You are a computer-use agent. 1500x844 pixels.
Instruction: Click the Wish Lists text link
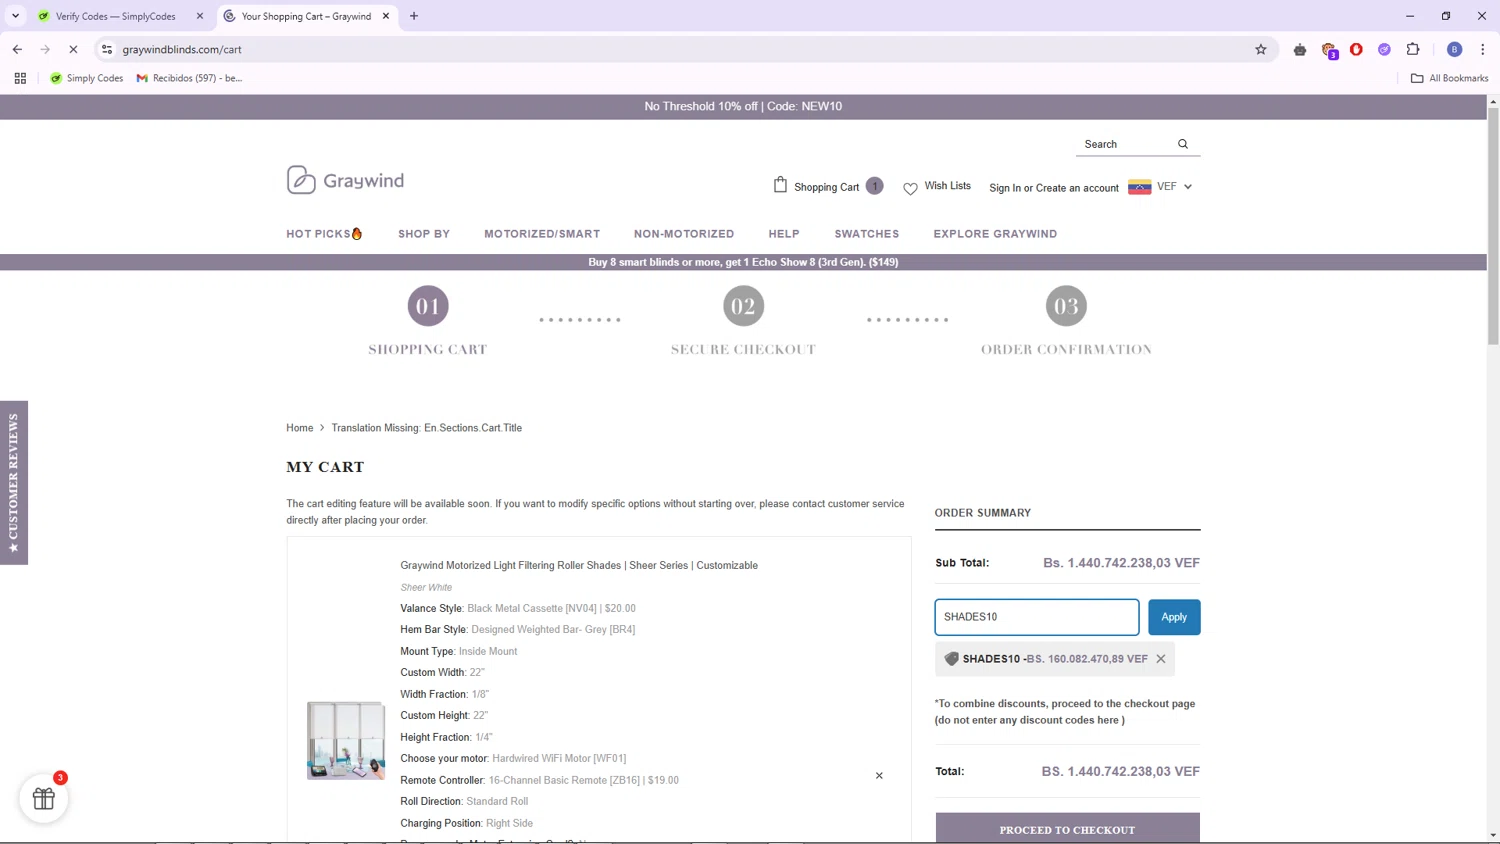tap(948, 186)
